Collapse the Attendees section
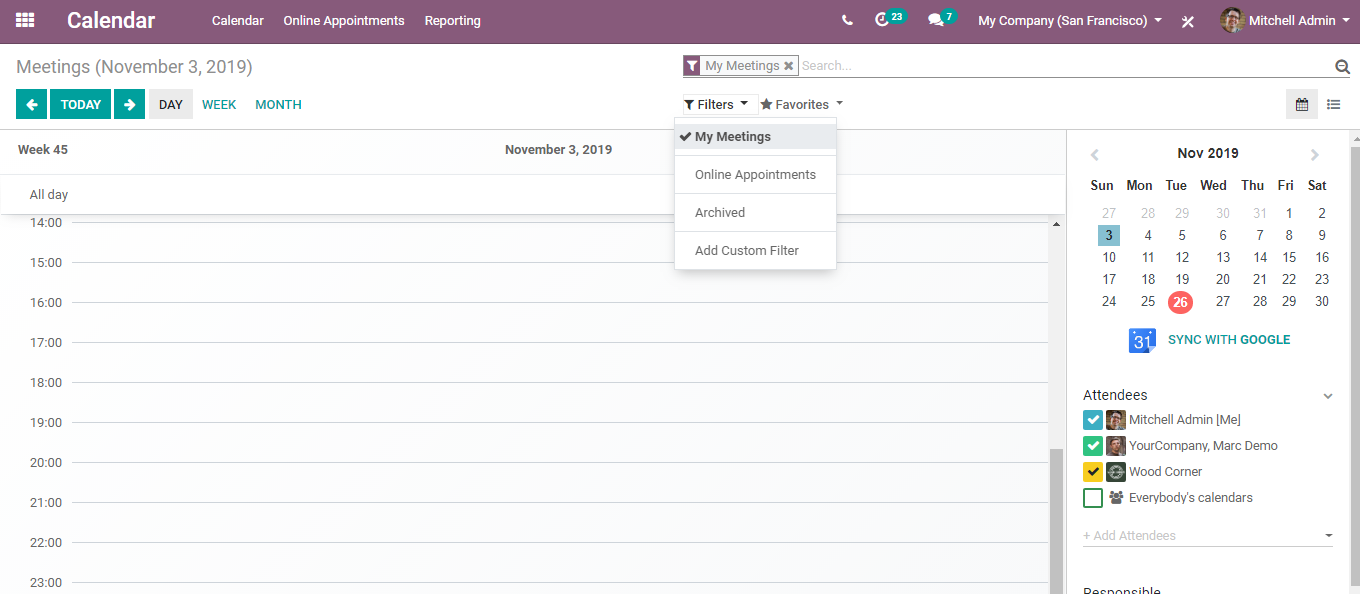Viewport: 1360px width, 594px height. (1328, 396)
